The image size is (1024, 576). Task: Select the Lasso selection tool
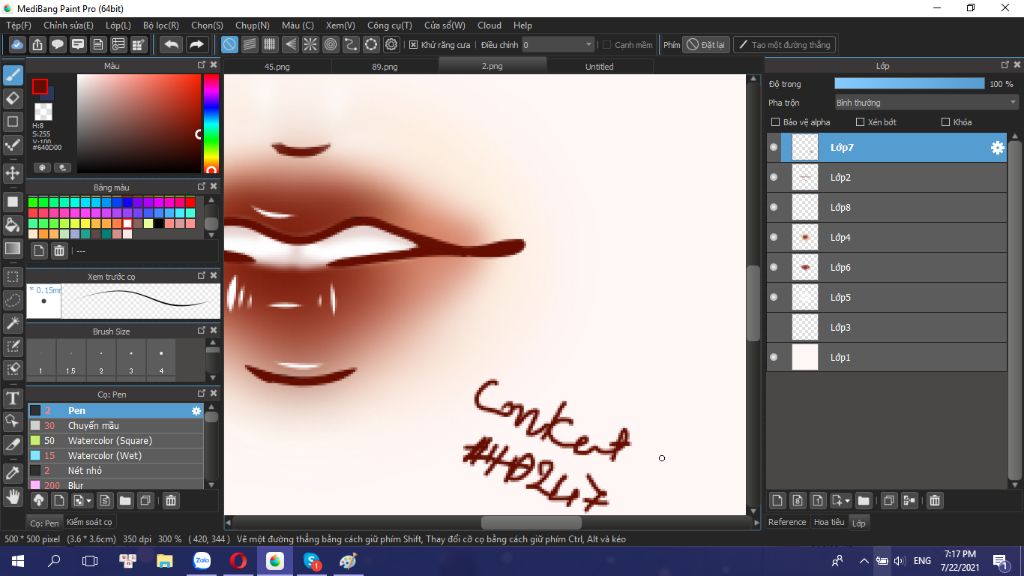[x=12, y=300]
